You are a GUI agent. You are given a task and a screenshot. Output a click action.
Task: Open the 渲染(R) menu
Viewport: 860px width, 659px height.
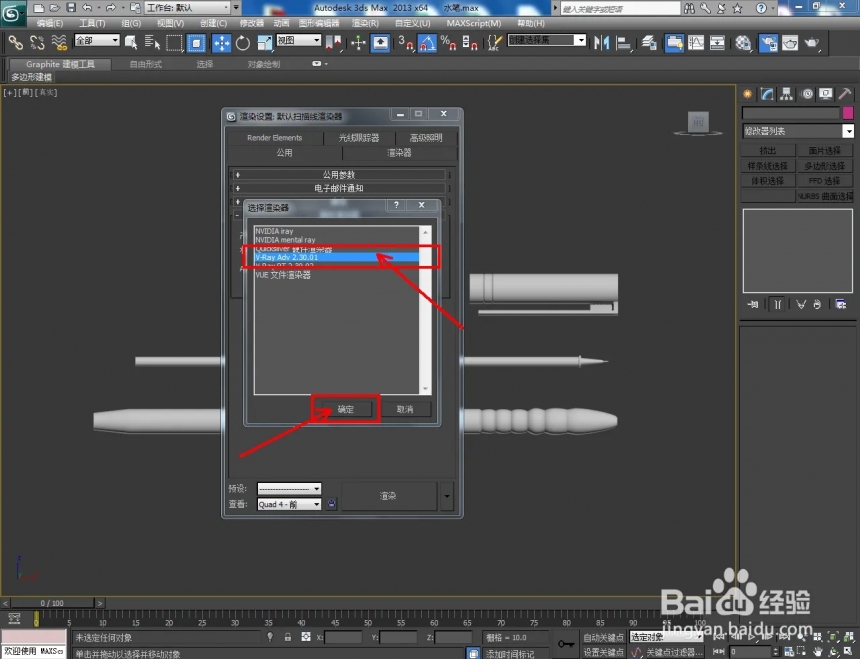click(x=365, y=23)
